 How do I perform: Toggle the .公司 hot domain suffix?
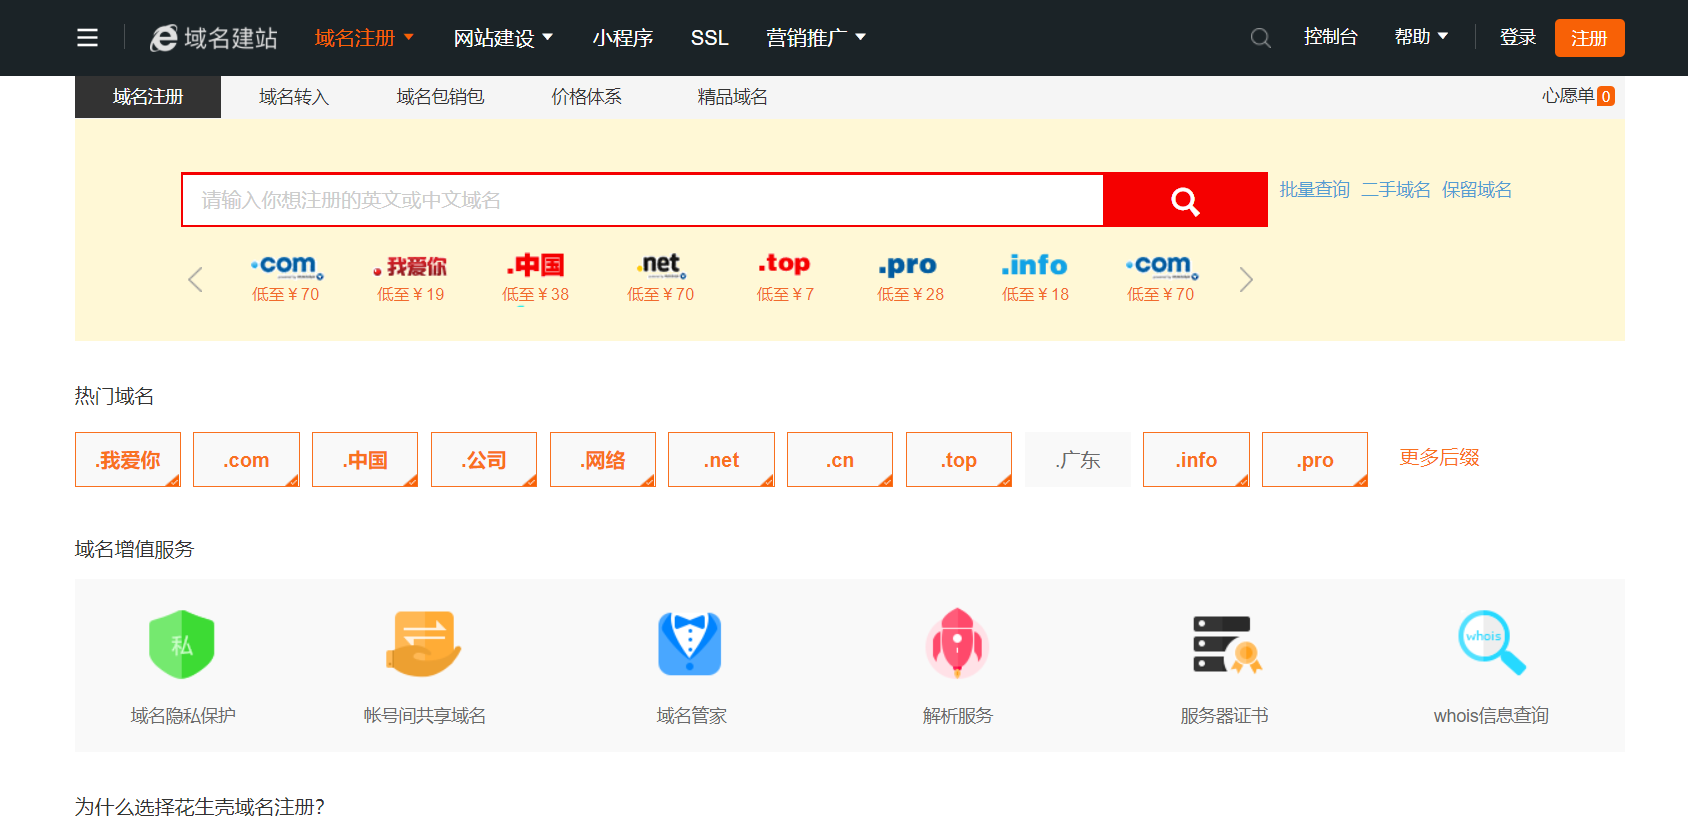(x=484, y=460)
